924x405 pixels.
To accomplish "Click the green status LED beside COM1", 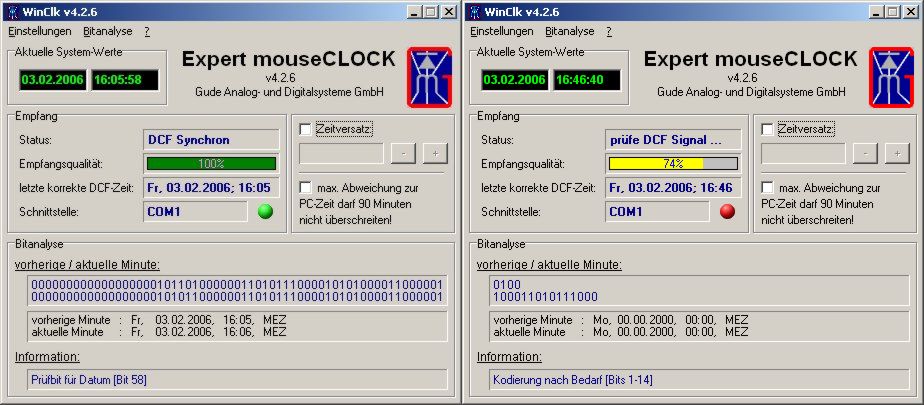I will (x=266, y=212).
